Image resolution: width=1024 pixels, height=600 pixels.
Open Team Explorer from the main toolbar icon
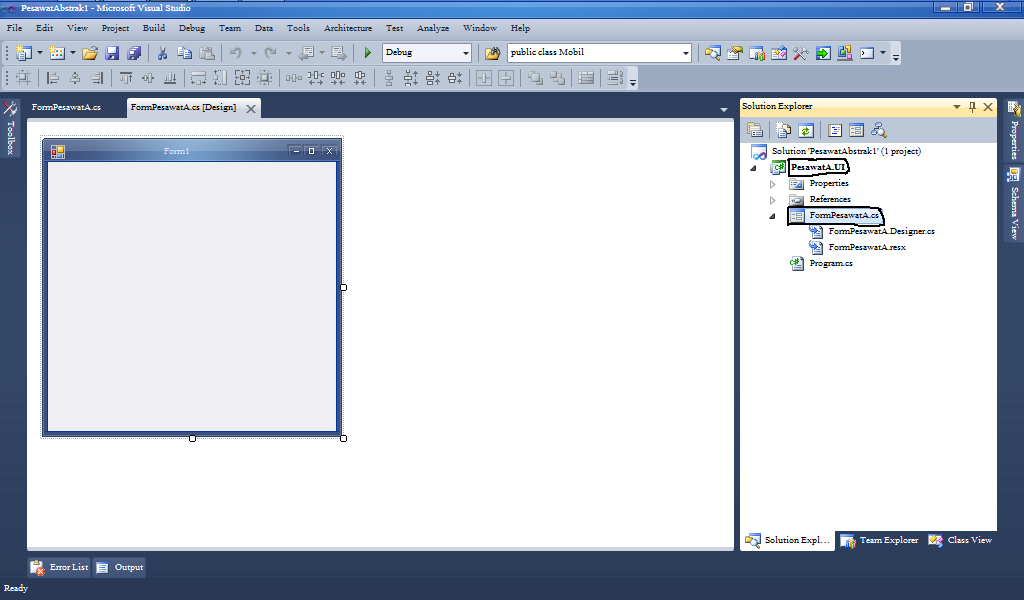coord(757,53)
